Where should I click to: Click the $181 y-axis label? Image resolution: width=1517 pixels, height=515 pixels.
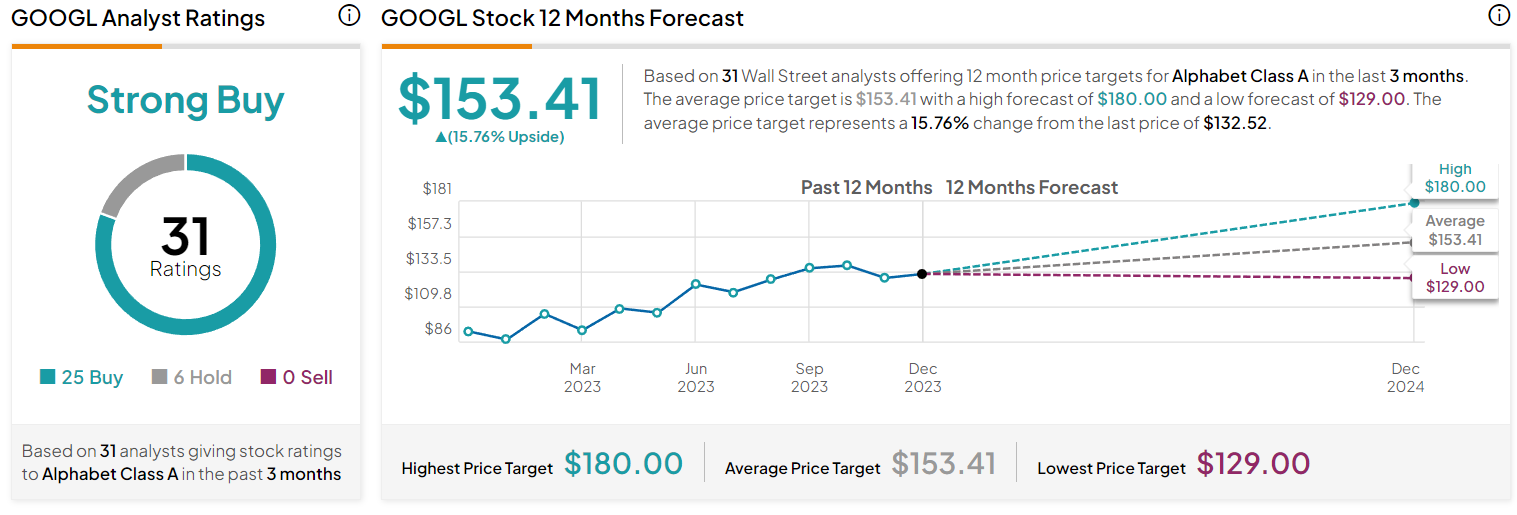point(437,188)
